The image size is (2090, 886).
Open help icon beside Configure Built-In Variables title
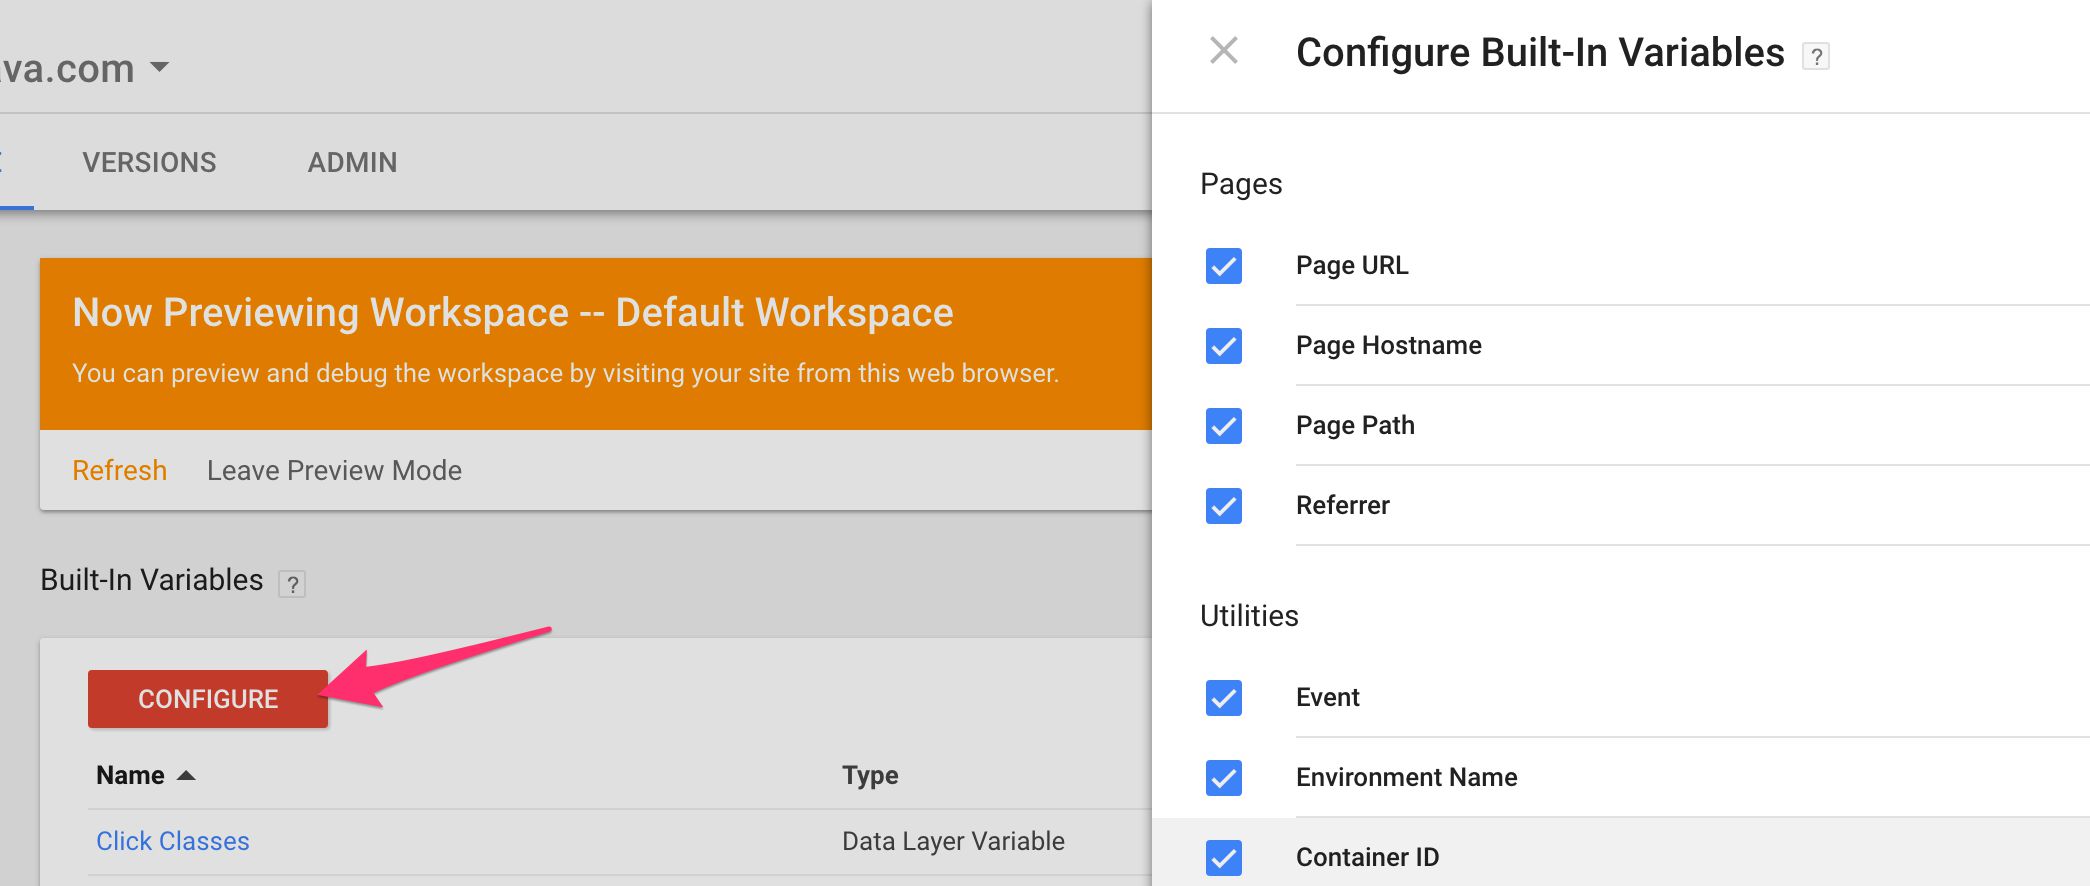click(1816, 56)
